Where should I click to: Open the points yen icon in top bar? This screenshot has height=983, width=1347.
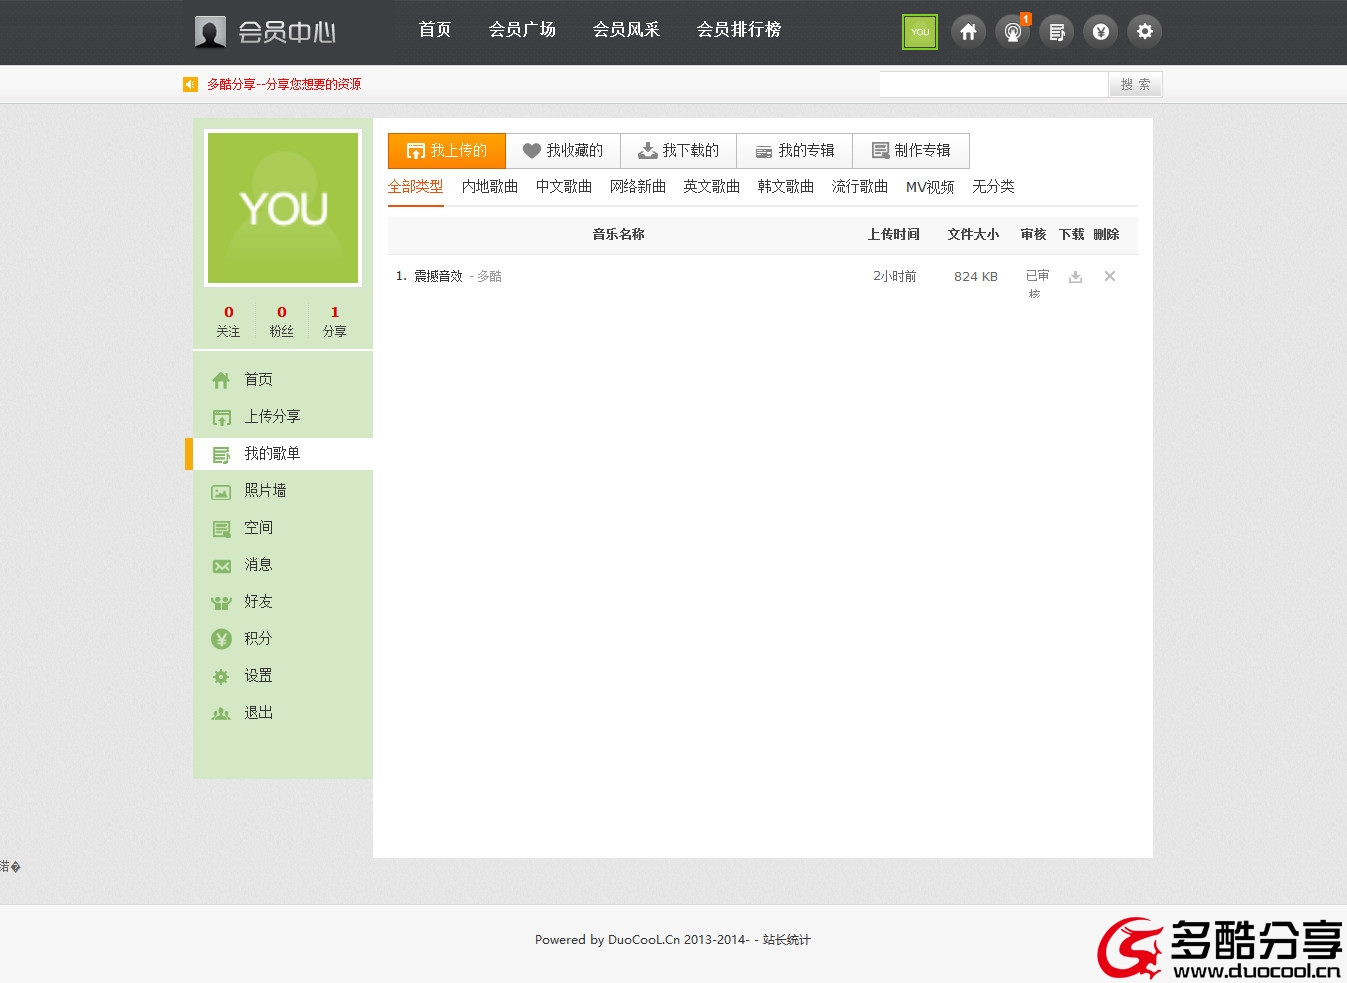(x=1100, y=31)
